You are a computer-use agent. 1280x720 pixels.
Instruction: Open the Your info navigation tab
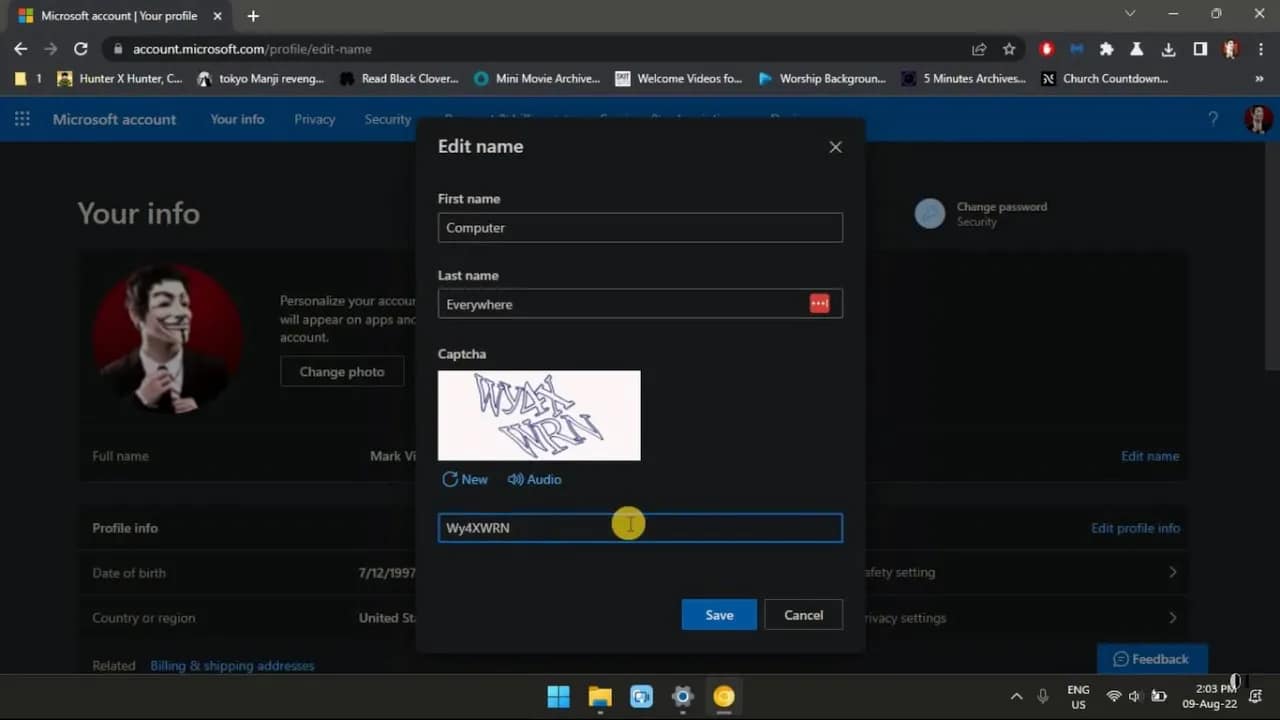click(x=237, y=119)
